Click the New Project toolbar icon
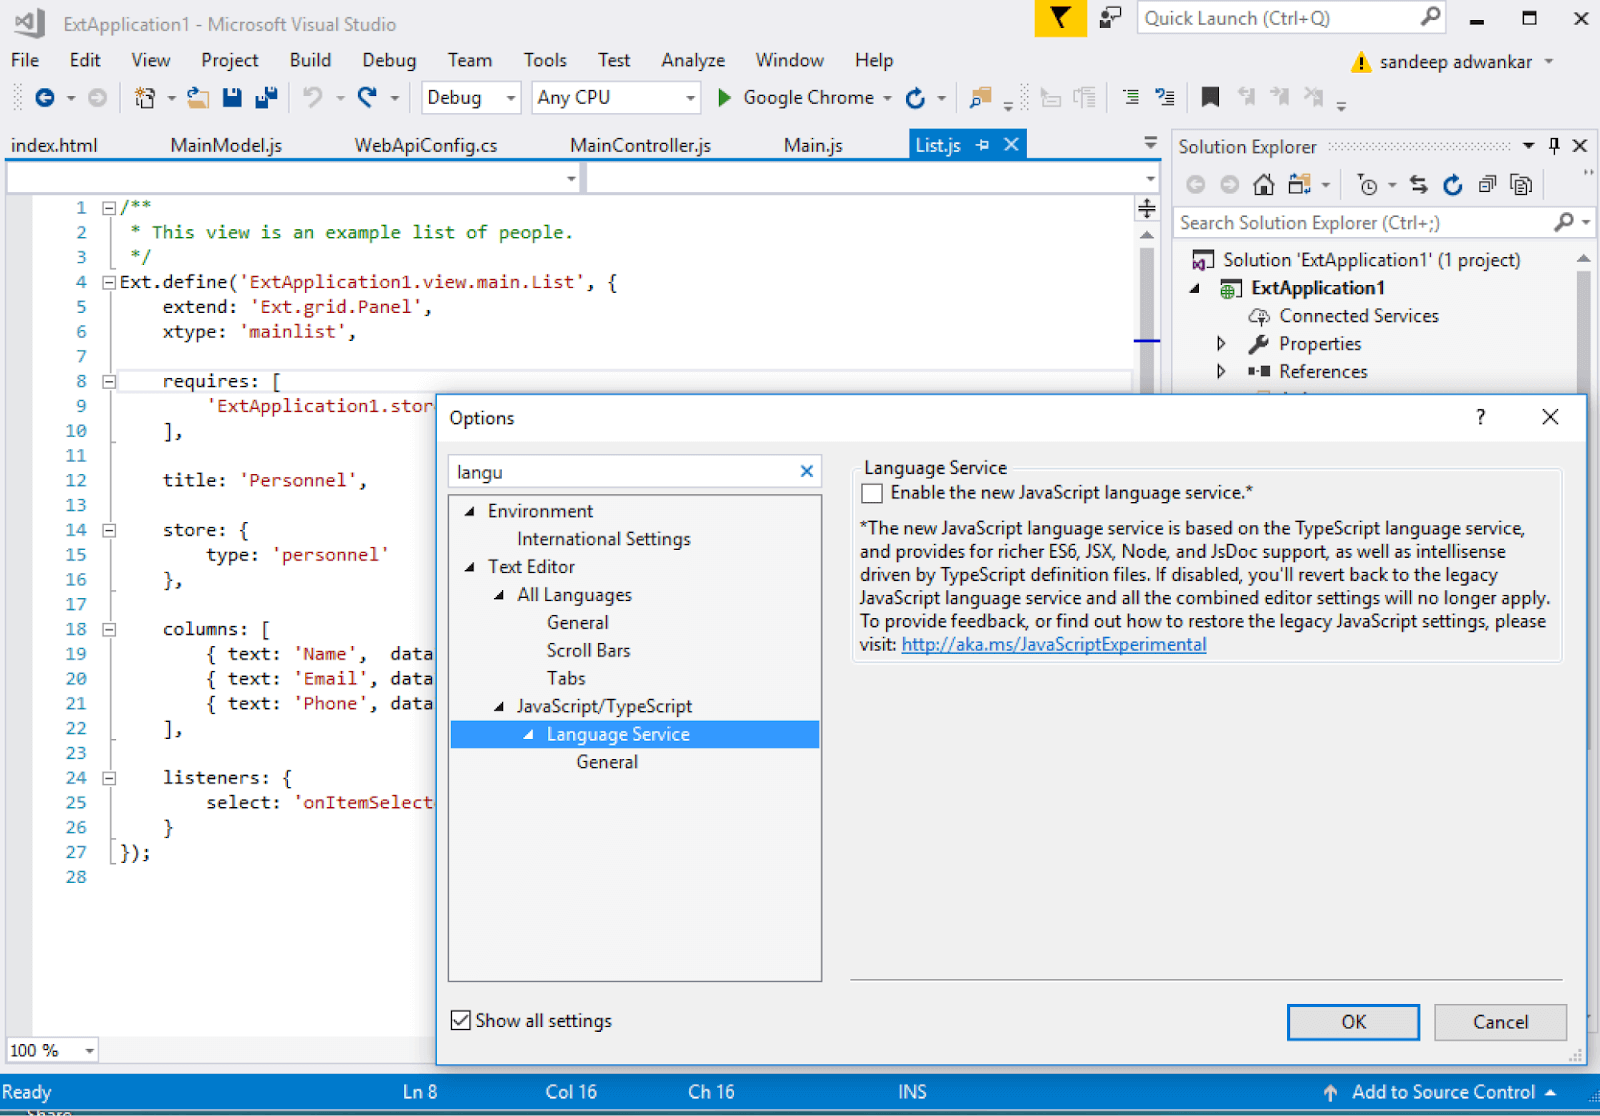This screenshot has width=1600, height=1116. pos(145,97)
